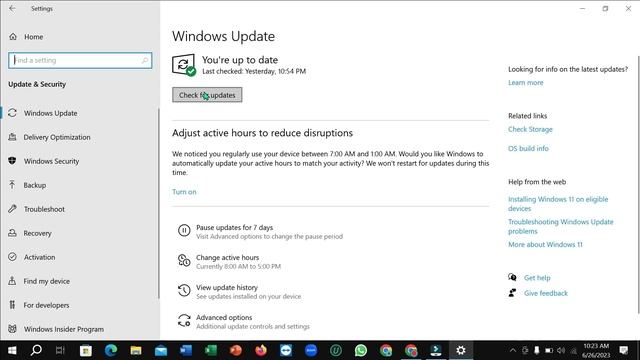Open the notification center
The width and height of the screenshot is (640, 360).
(x=624, y=350)
